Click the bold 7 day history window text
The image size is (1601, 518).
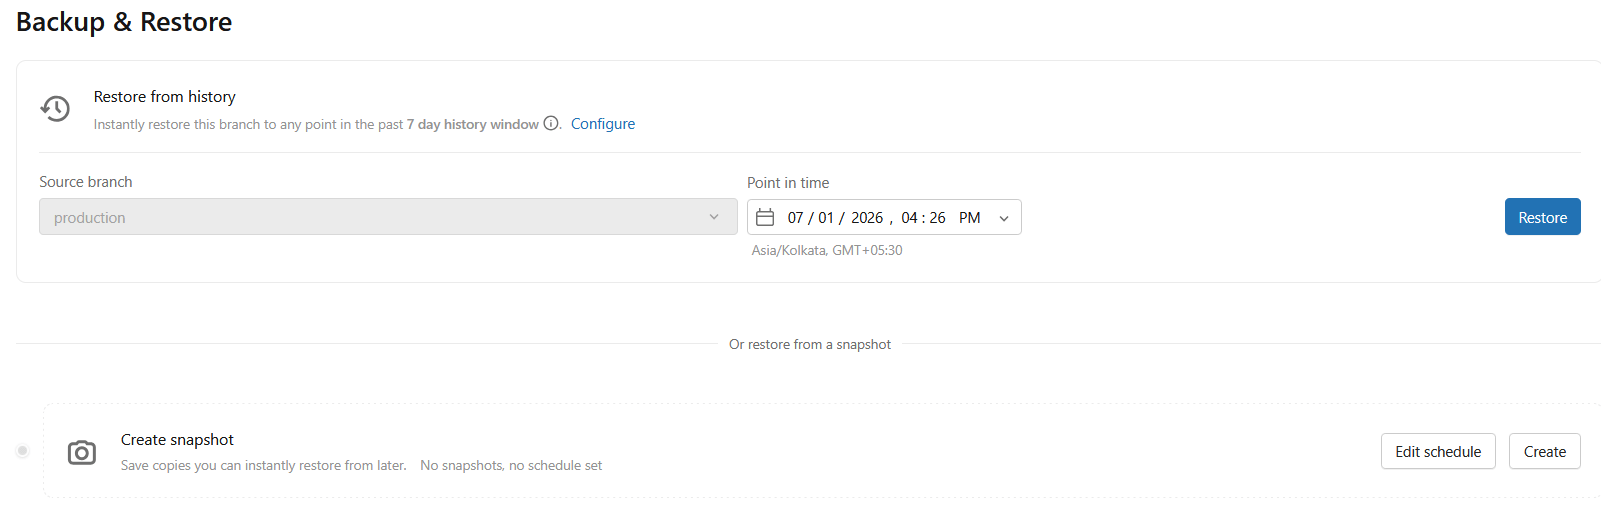(x=473, y=125)
